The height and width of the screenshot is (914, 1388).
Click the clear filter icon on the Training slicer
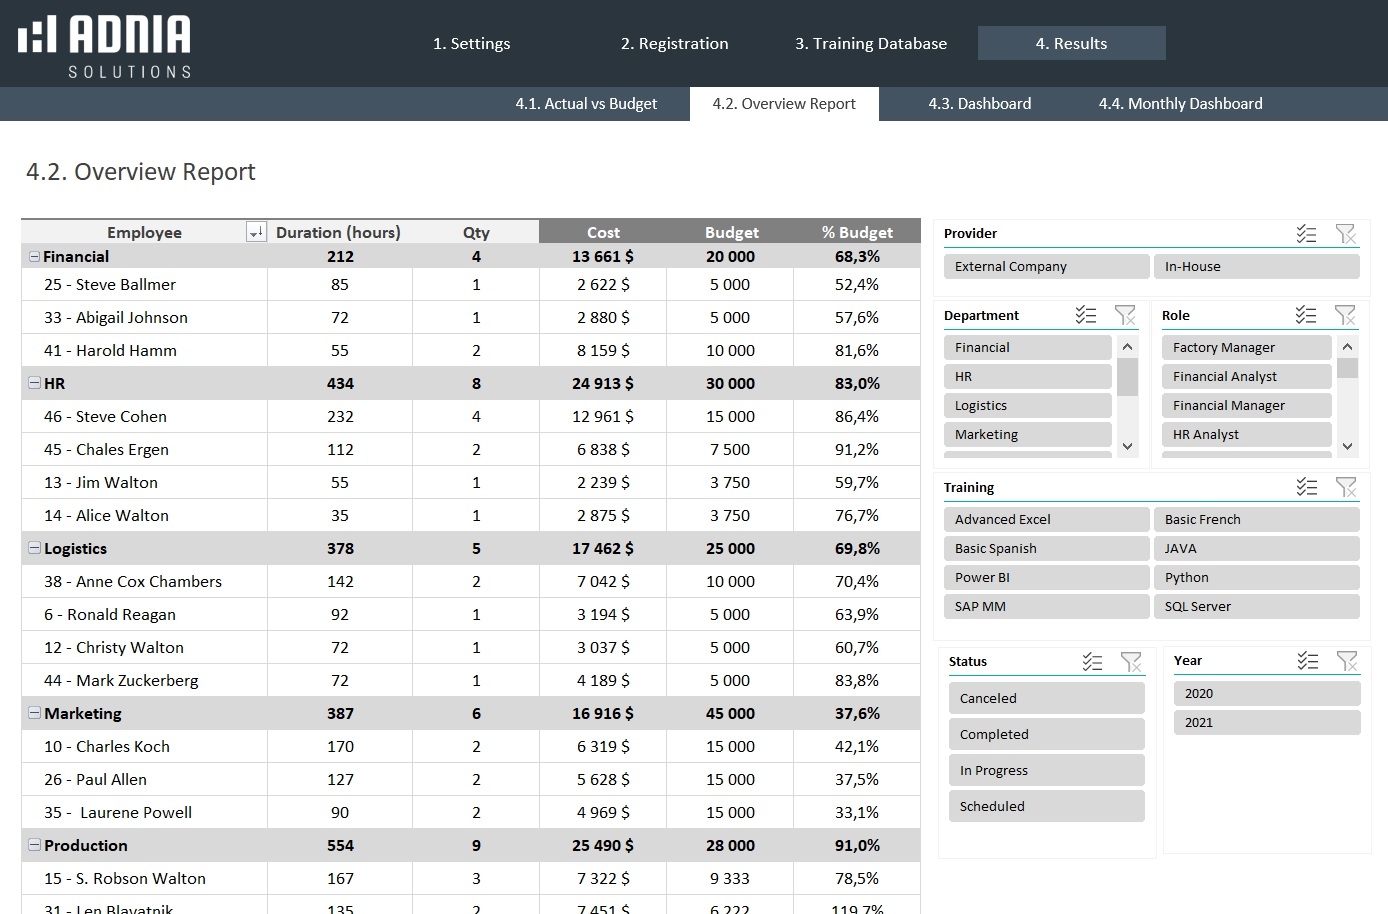1347,487
